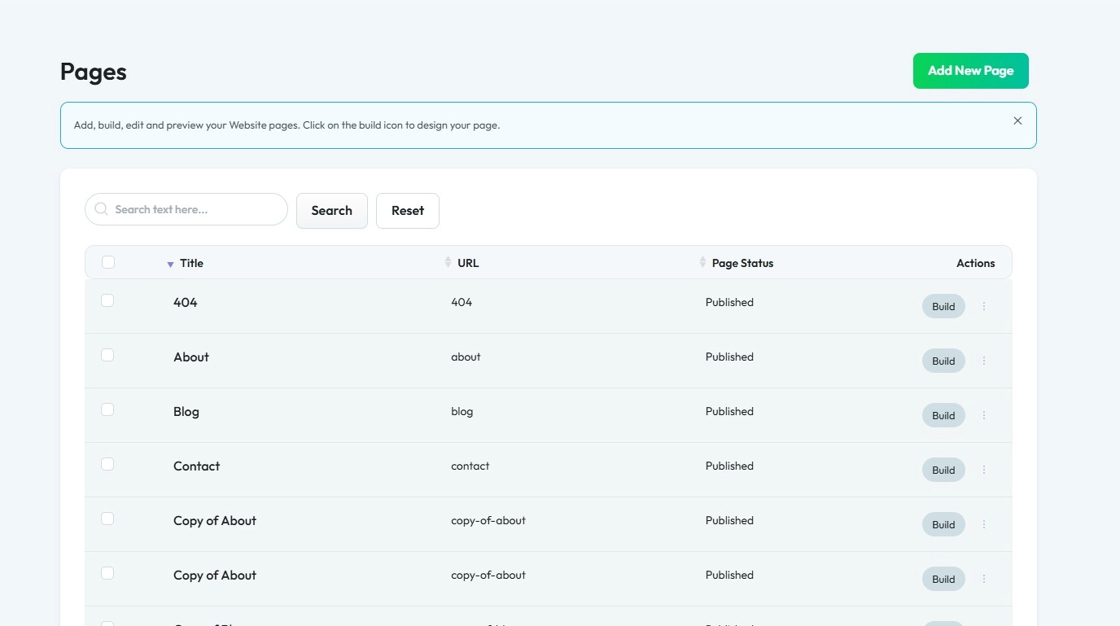
Task: Click the magnifier icon in search box
Action: click(101, 210)
